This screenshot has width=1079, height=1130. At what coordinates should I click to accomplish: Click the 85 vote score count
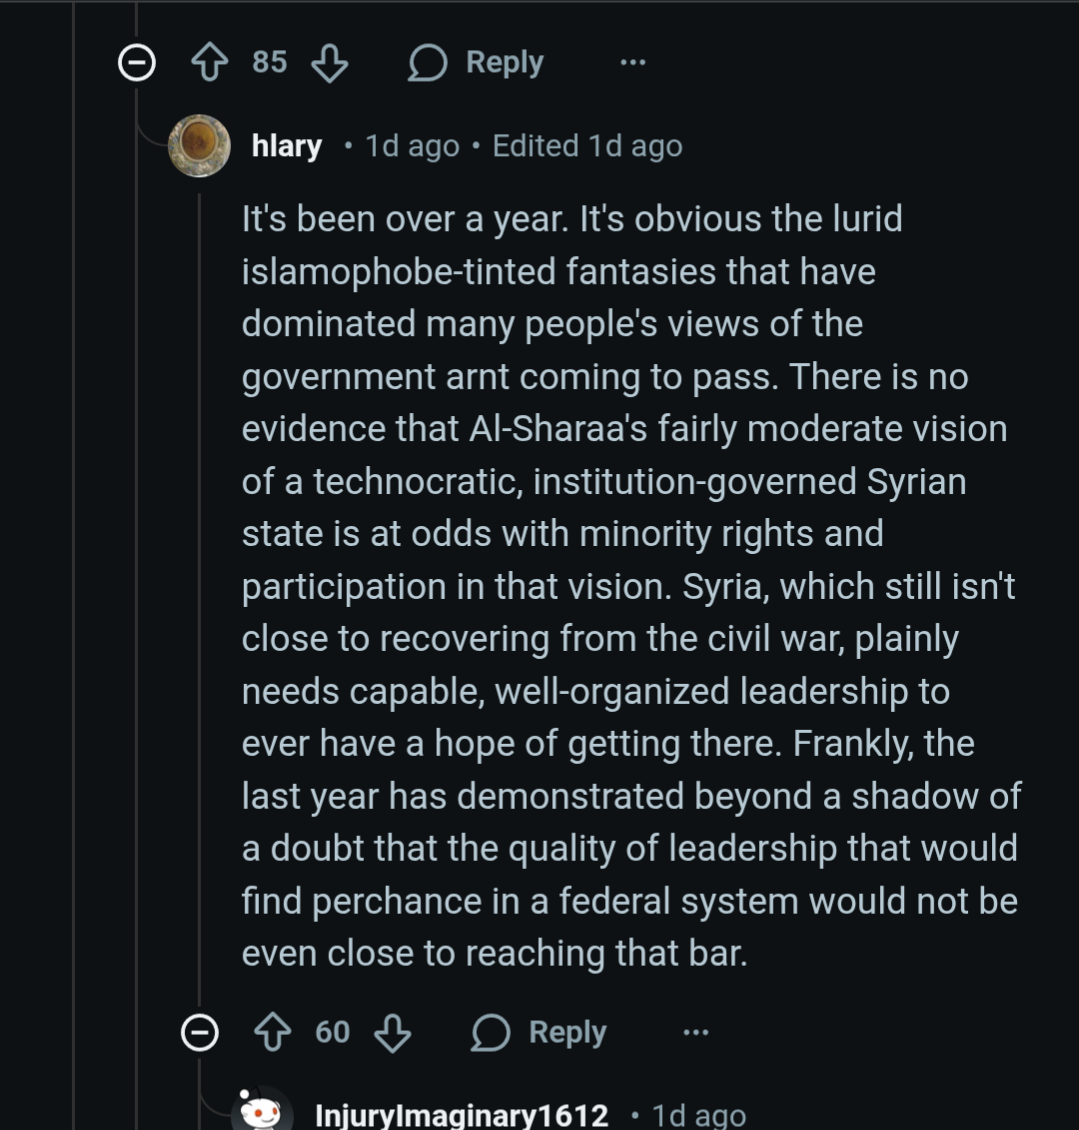(x=269, y=62)
